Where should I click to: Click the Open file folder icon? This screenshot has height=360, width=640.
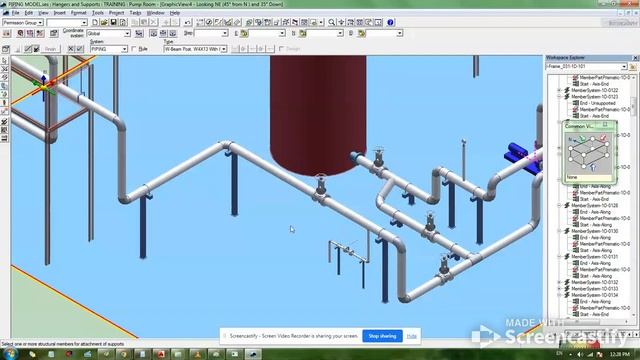click(x=104, y=22)
